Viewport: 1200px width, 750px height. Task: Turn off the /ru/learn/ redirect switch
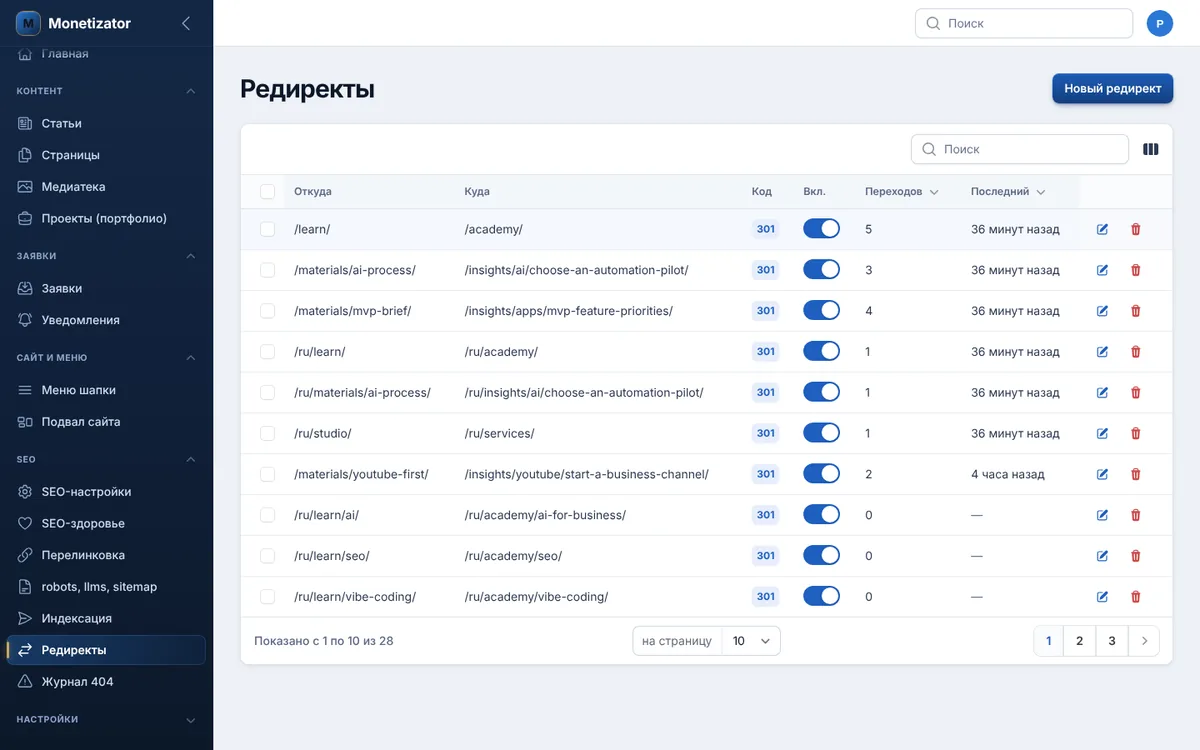tap(821, 352)
